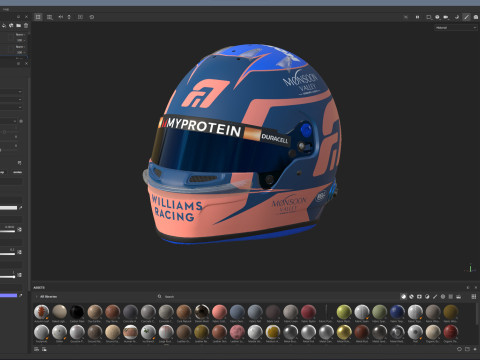
Task: Select the gold metal material sphere
Action: [344, 332]
